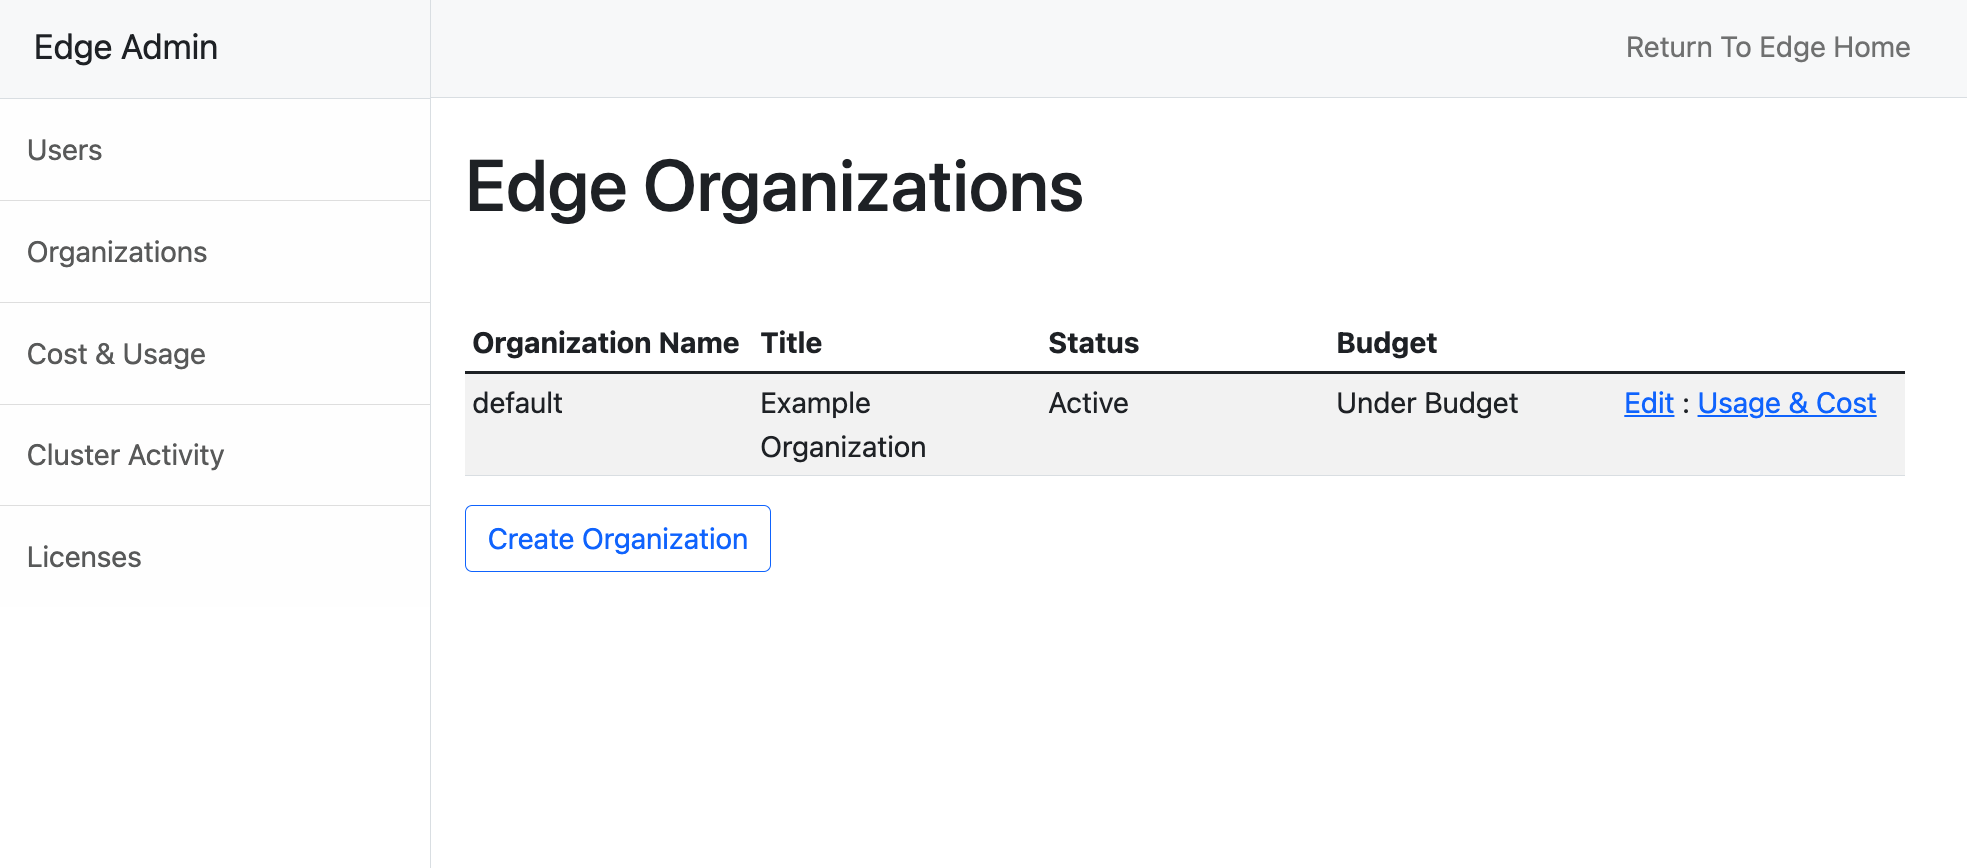
Task: Click Return To Edge Home link
Action: coord(1767,47)
